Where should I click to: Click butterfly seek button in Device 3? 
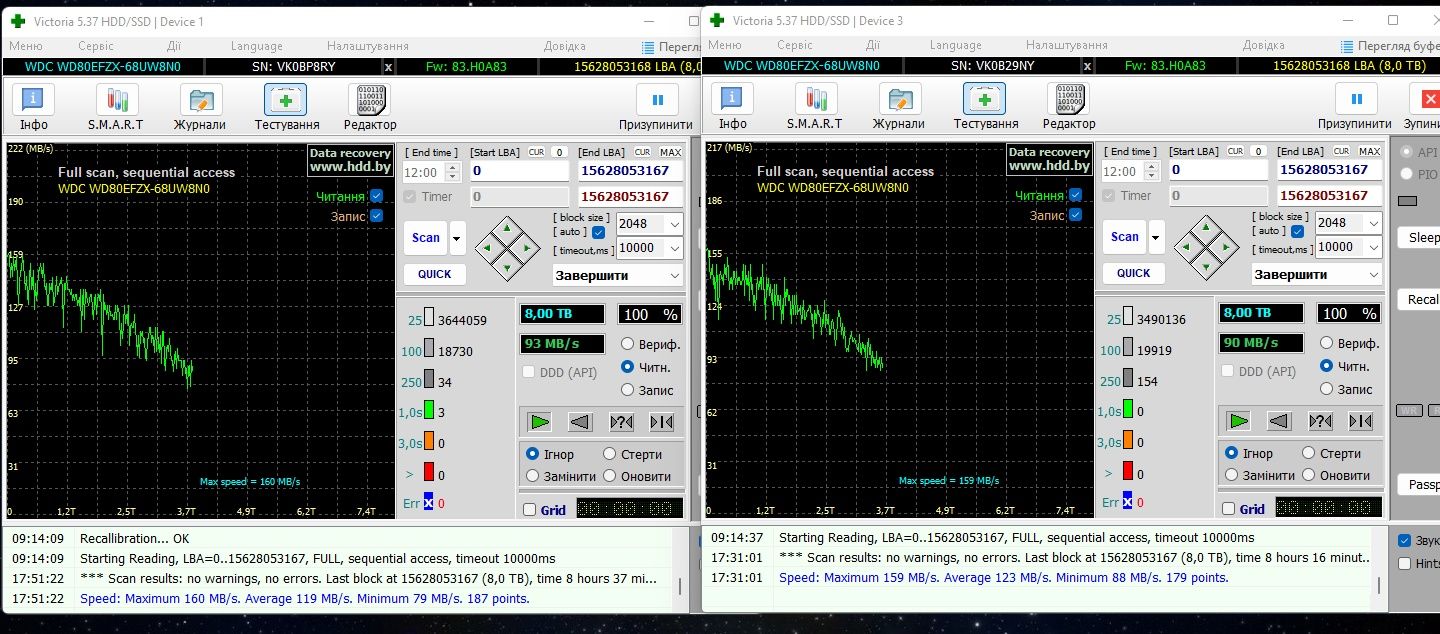pyautogui.click(x=1360, y=421)
